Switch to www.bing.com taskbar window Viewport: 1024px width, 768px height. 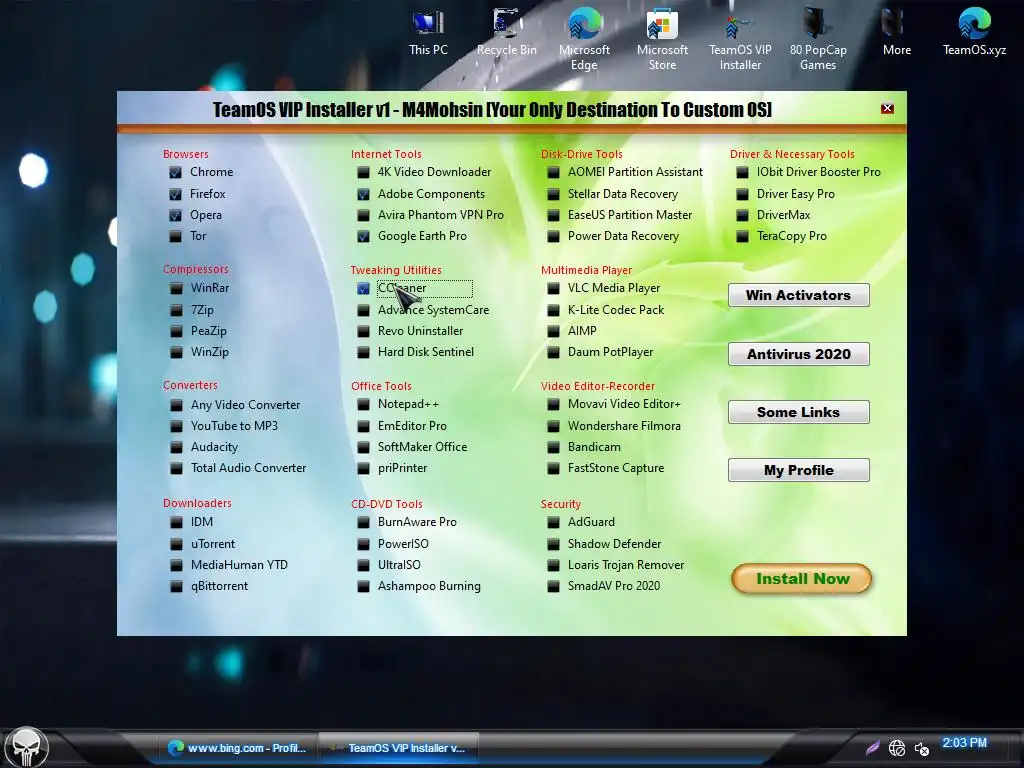coord(238,748)
